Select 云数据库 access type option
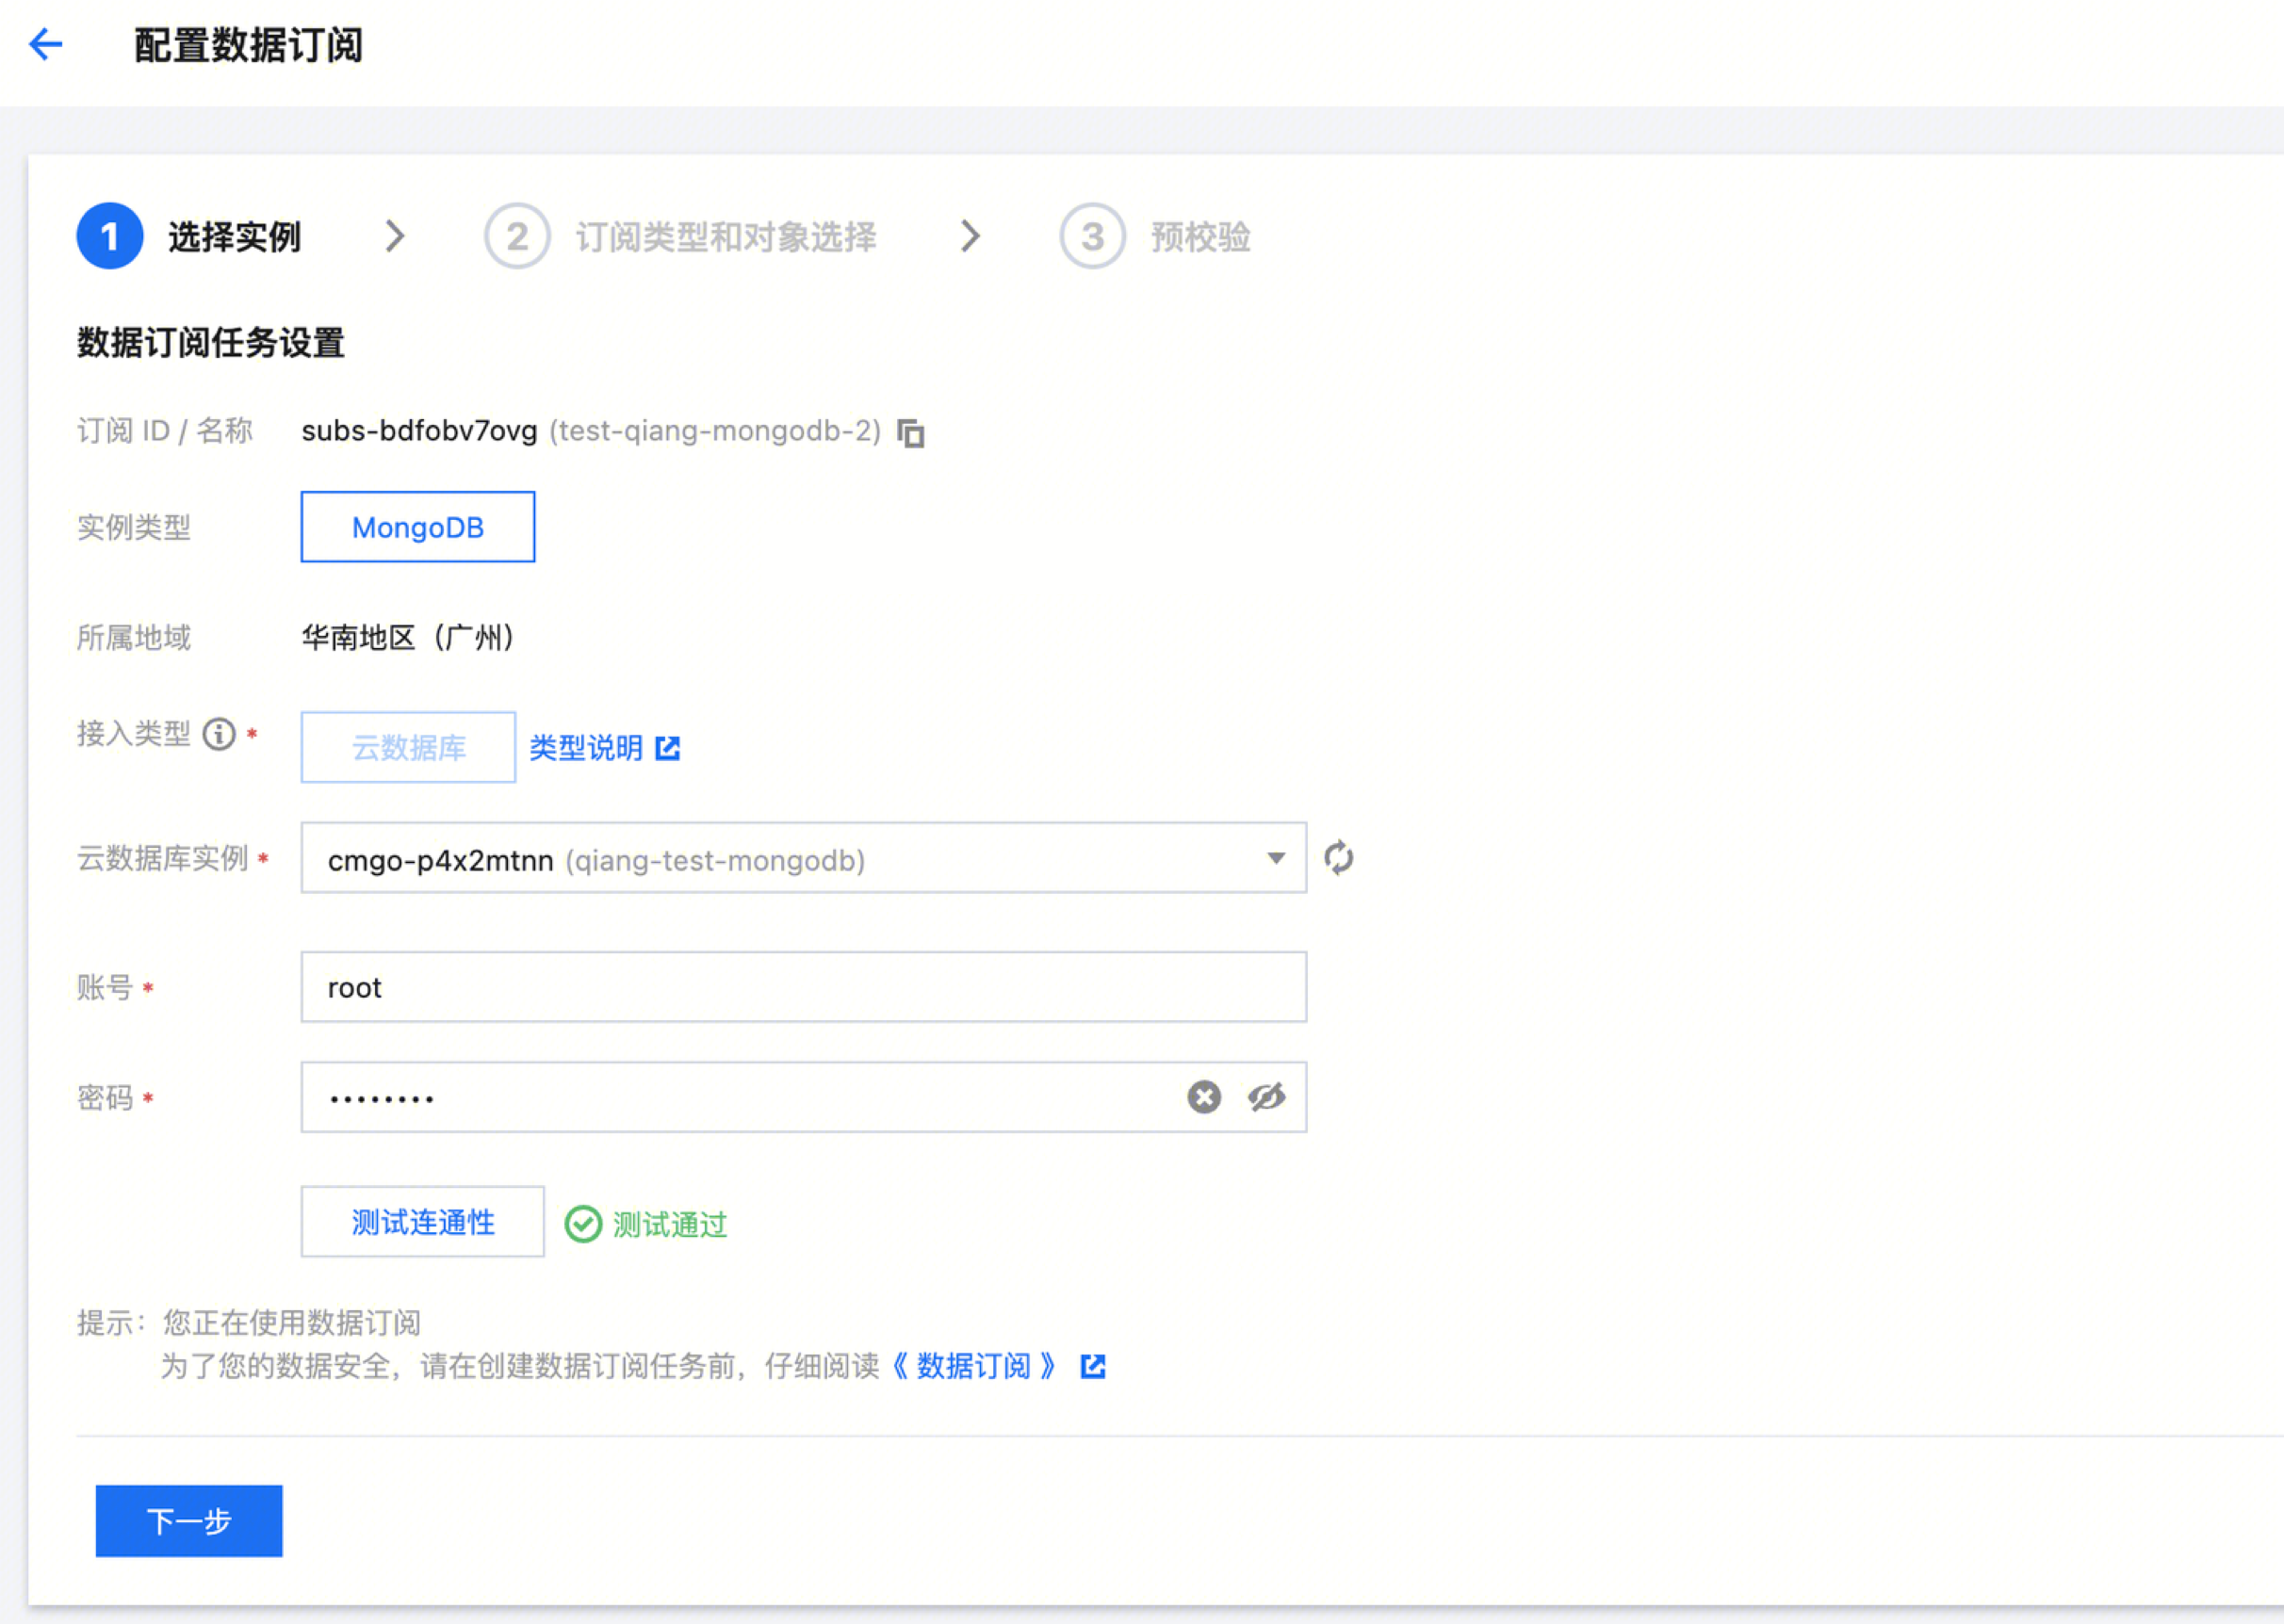 coord(408,748)
